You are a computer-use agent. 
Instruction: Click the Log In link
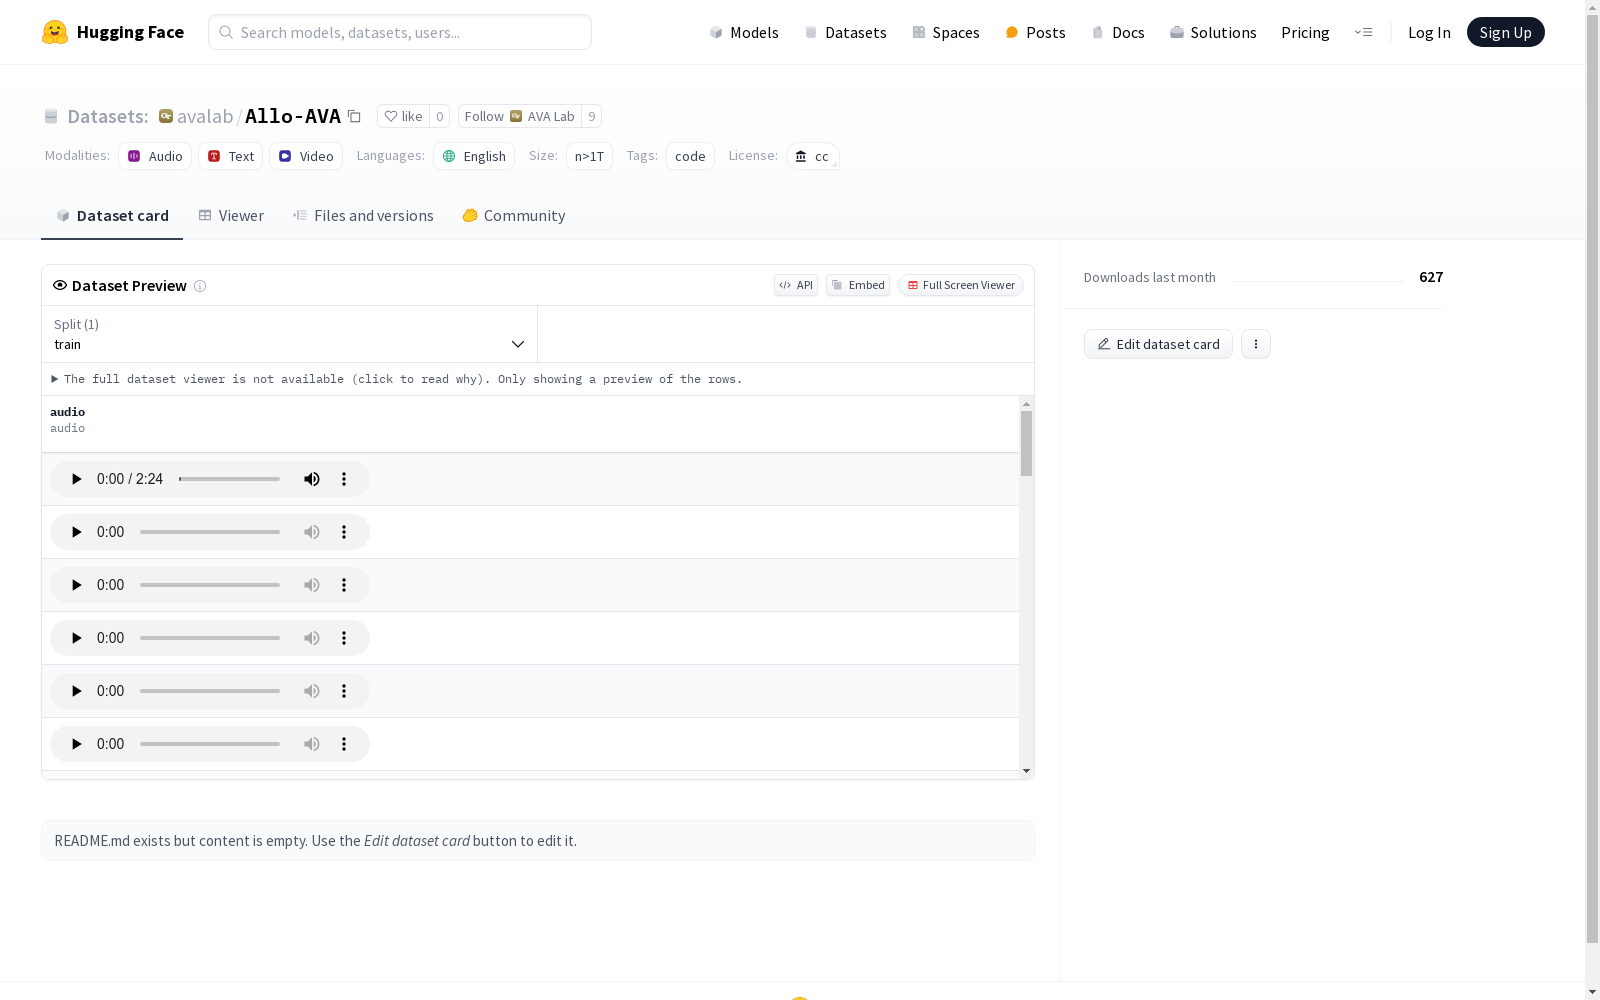(1429, 32)
